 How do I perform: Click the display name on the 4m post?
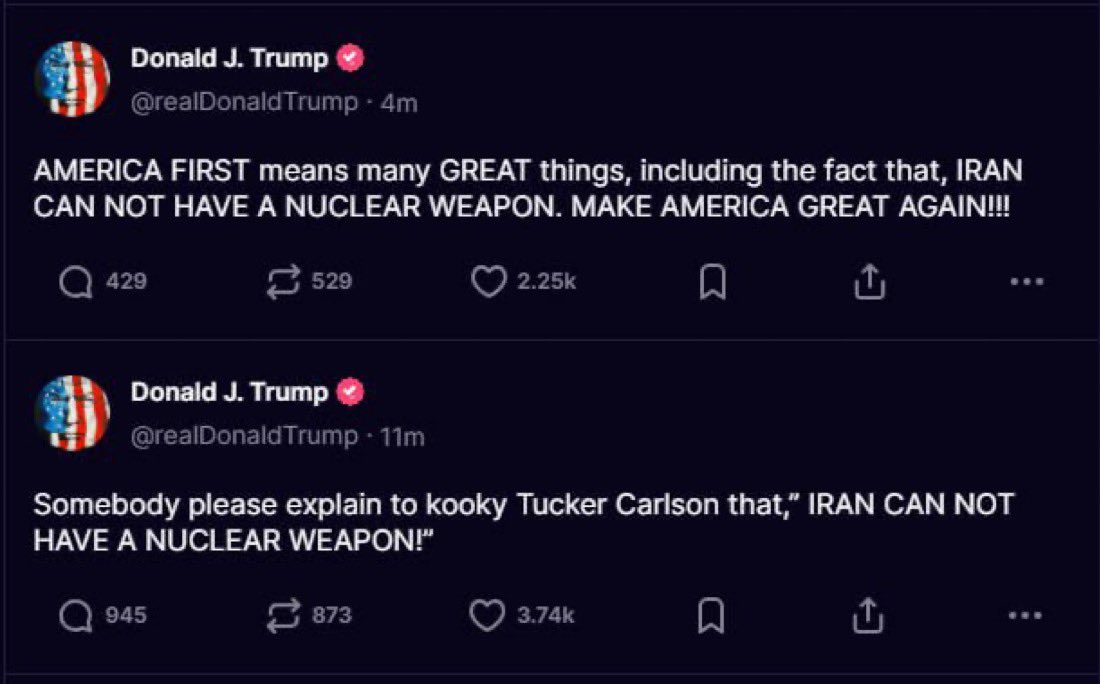click(230, 59)
